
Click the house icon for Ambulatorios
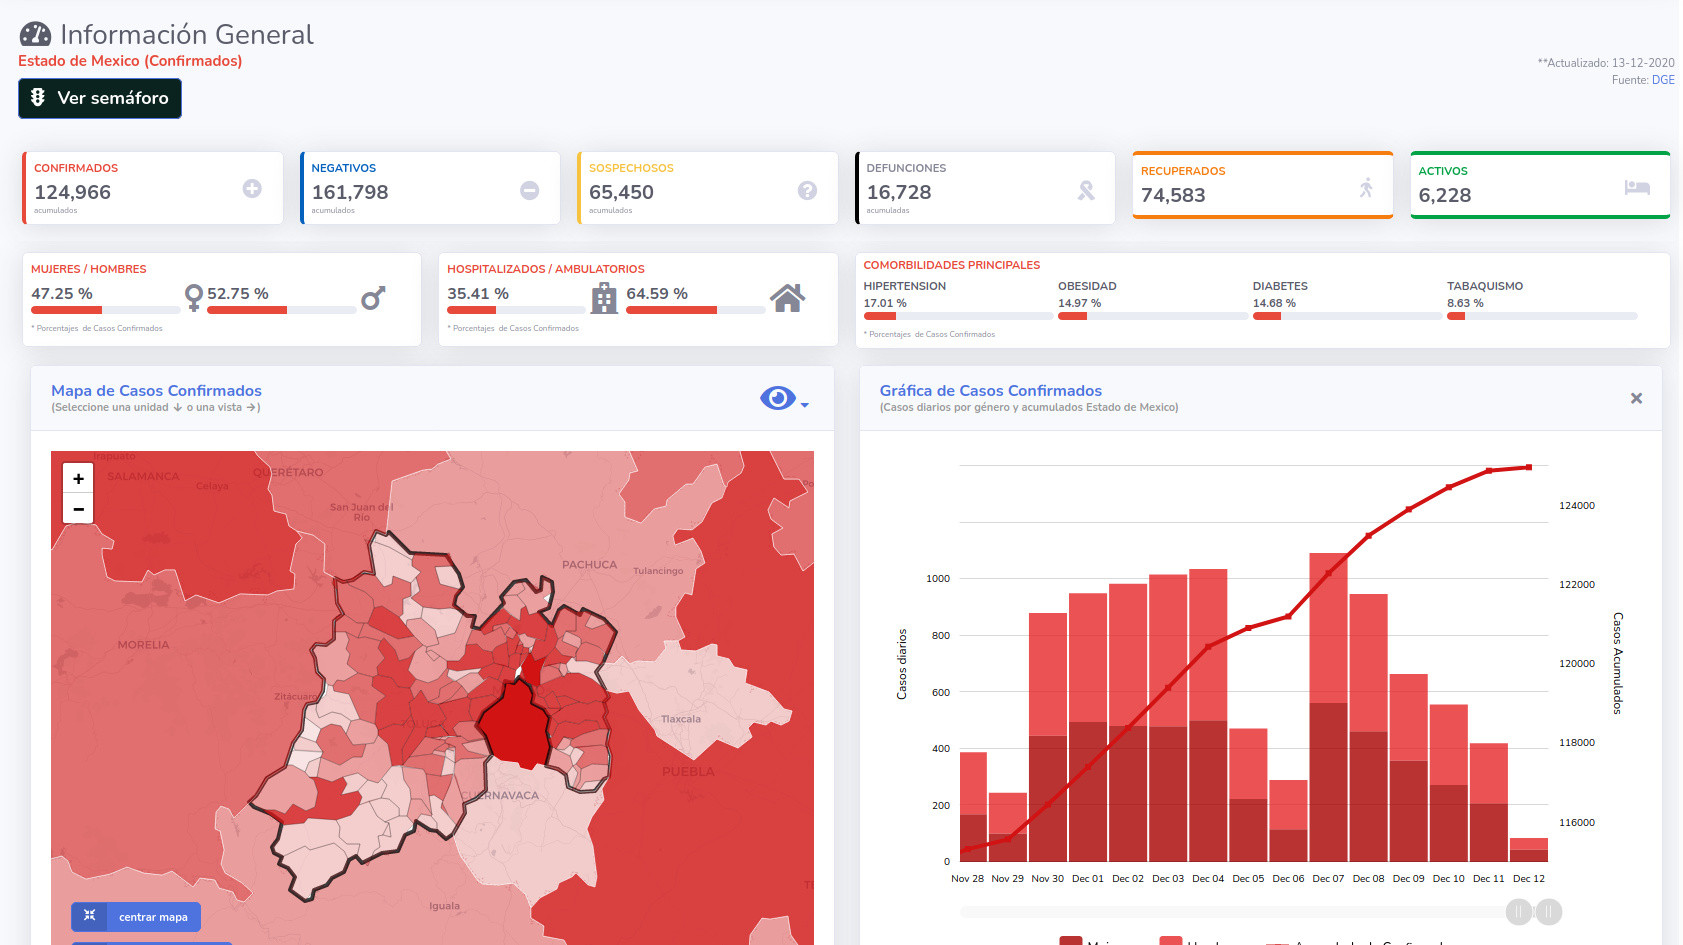(787, 298)
